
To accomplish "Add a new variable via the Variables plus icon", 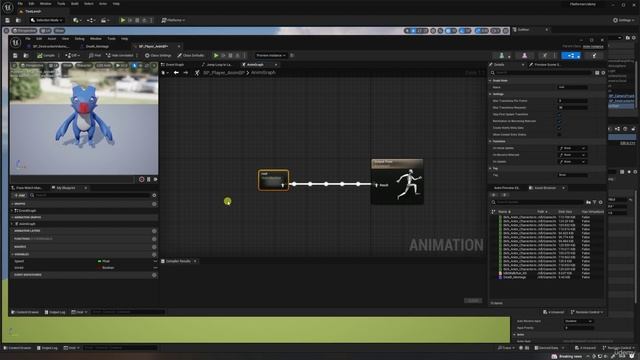I will (x=154, y=255).
